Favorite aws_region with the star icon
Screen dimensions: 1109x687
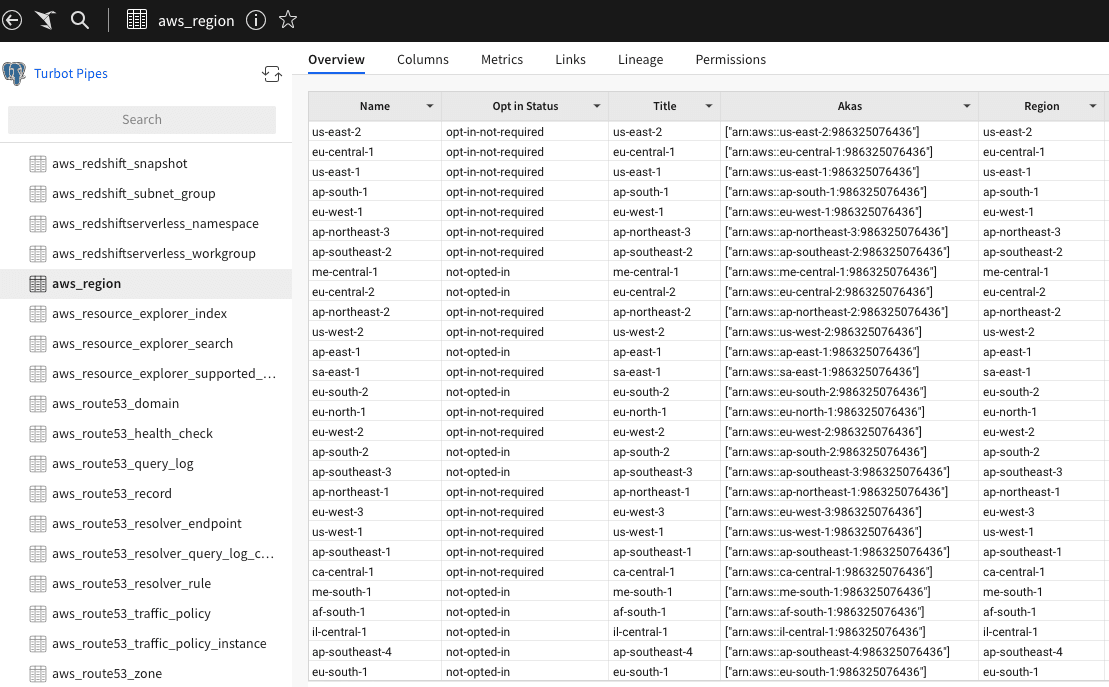(288, 20)
